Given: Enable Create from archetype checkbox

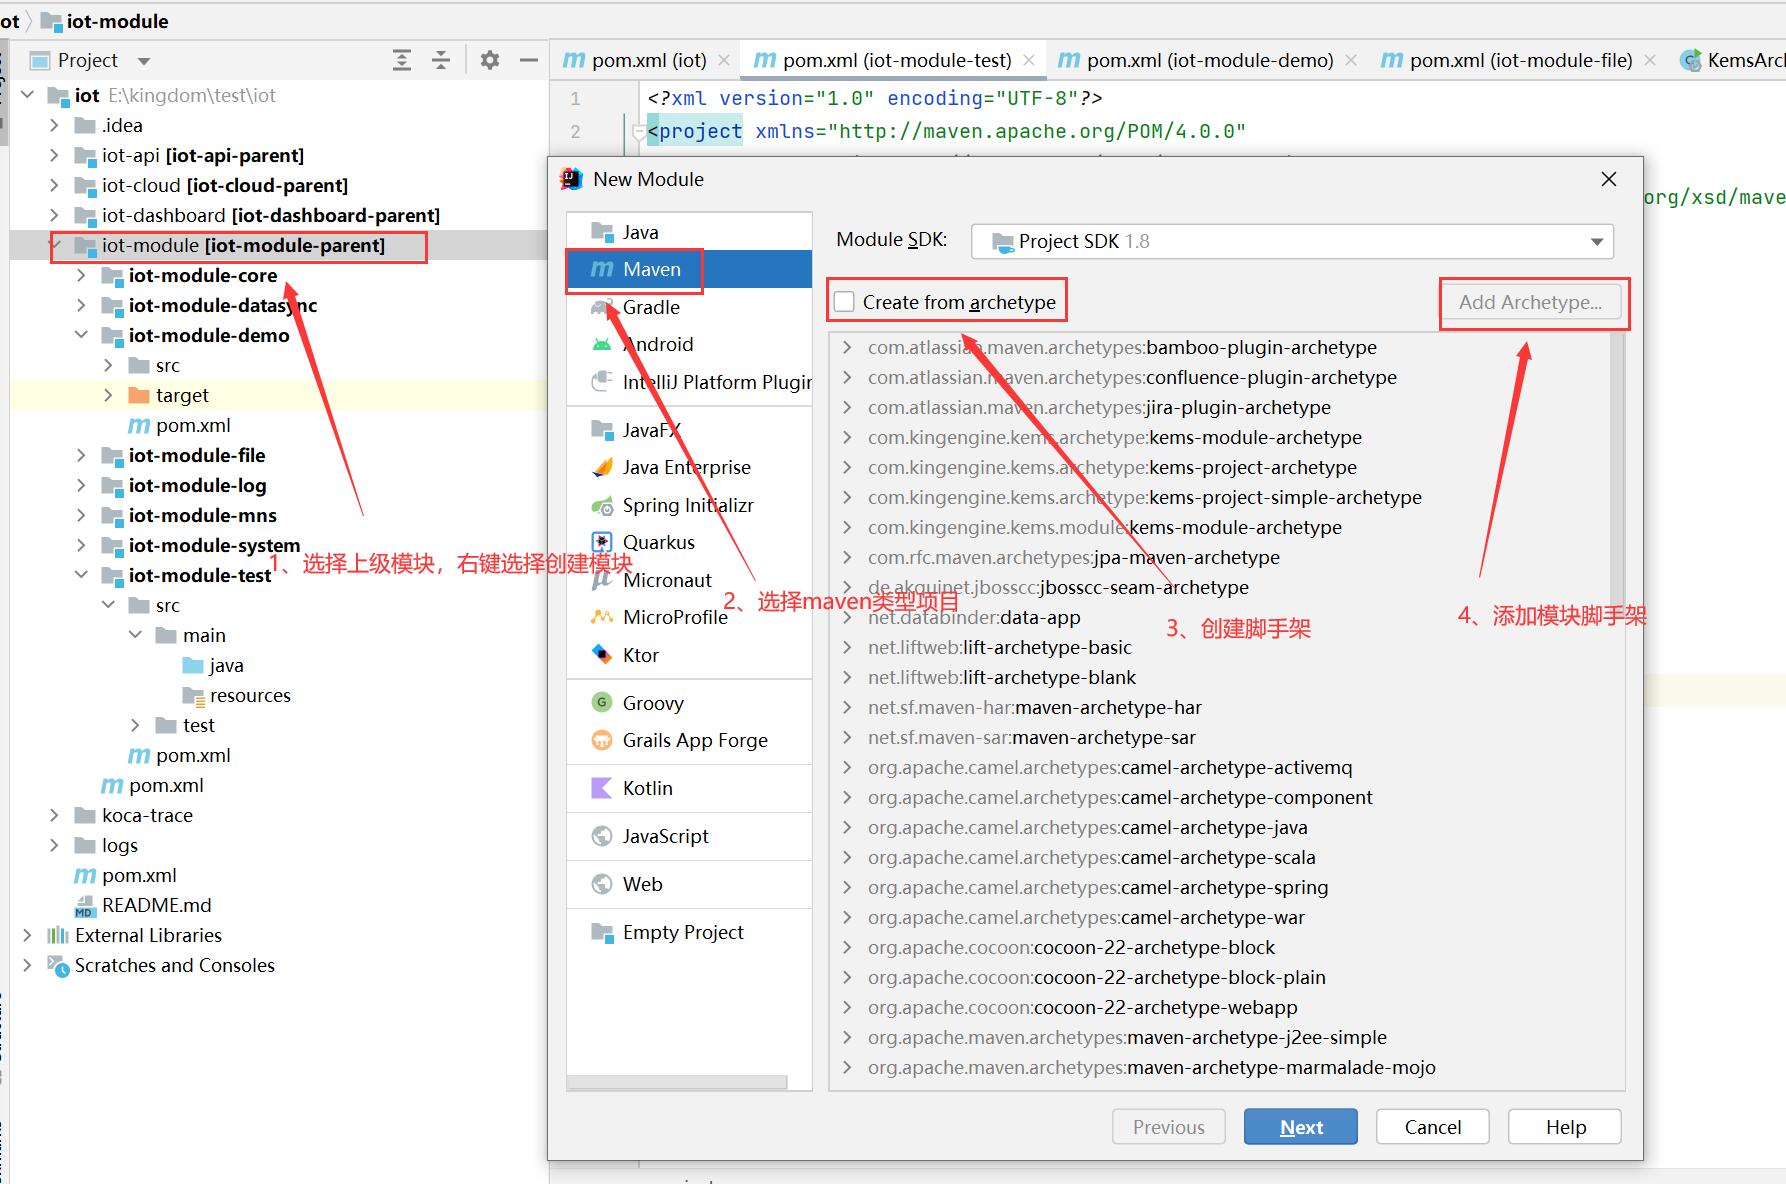Looking at the screenshot, I should (x=845, y=302).
